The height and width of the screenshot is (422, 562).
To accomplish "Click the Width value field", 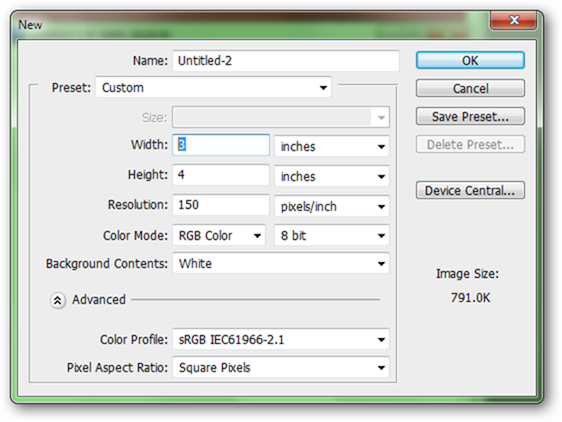I will pos(221,145).
